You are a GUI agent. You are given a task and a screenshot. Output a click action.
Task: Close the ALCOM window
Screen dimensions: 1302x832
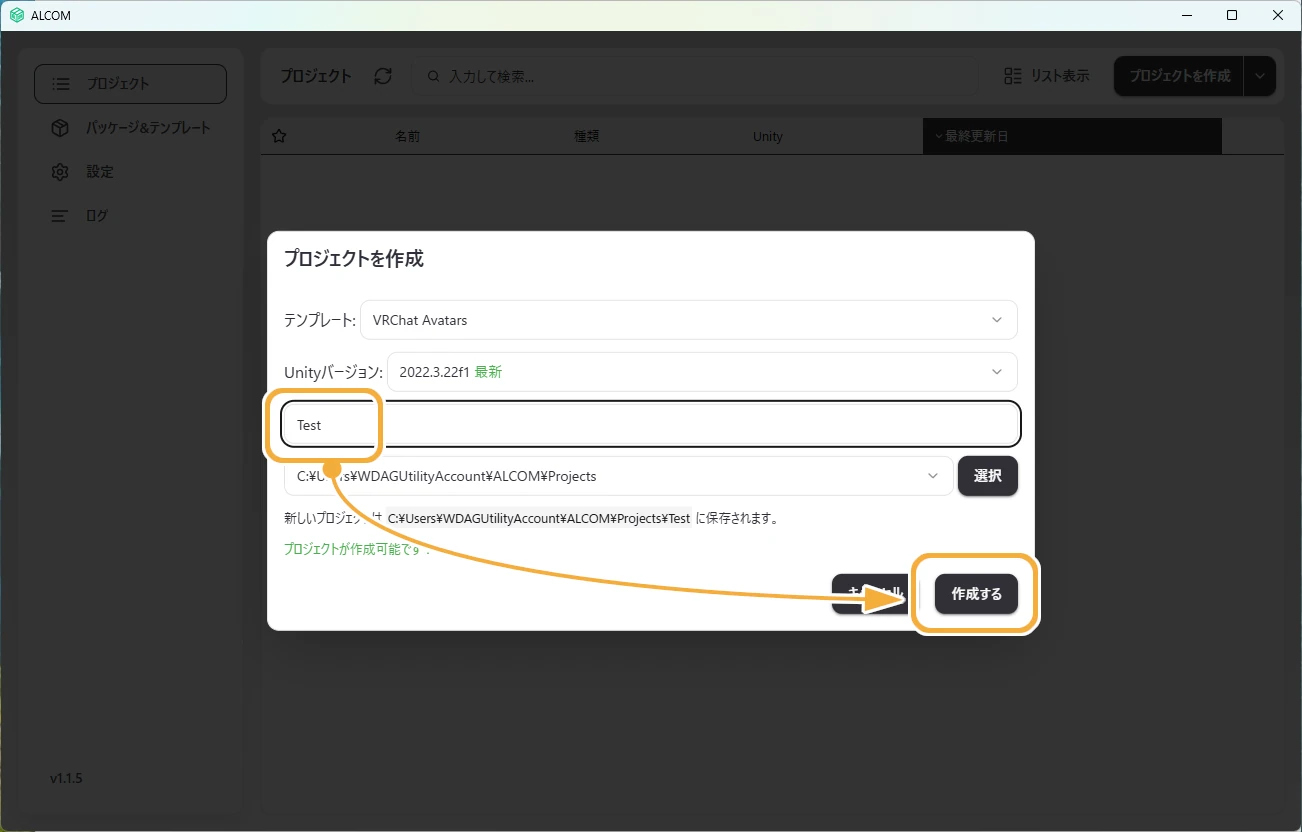pyautogui.click(x=1278, y=15)
